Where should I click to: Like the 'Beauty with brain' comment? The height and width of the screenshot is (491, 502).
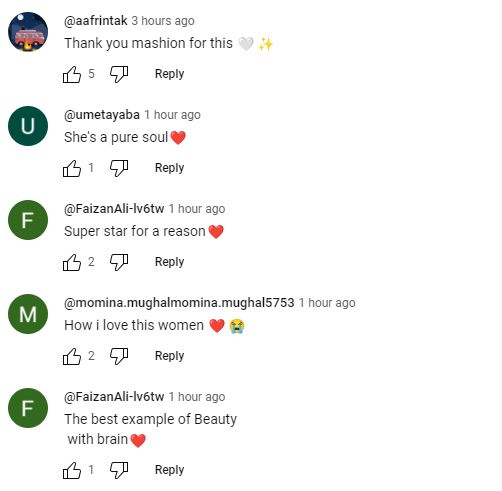pyautogui.click(x=72, y=470)
